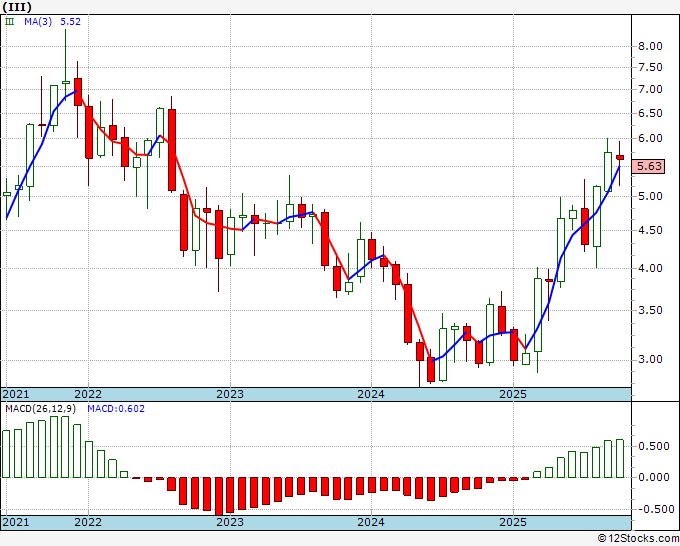Screen dimensions: 680x546
Task: Click the 3.00 price axis label
Action: pyautogui.click(x=650, y=359)
